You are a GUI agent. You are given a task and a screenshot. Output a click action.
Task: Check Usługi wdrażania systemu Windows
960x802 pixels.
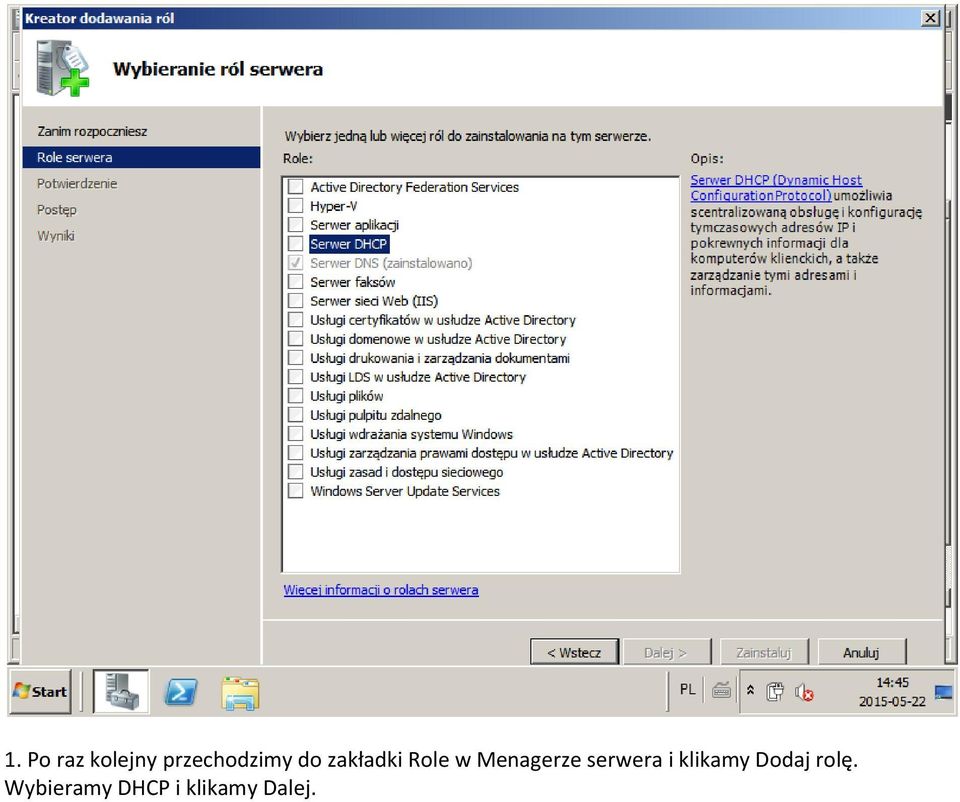click(296, 433)
